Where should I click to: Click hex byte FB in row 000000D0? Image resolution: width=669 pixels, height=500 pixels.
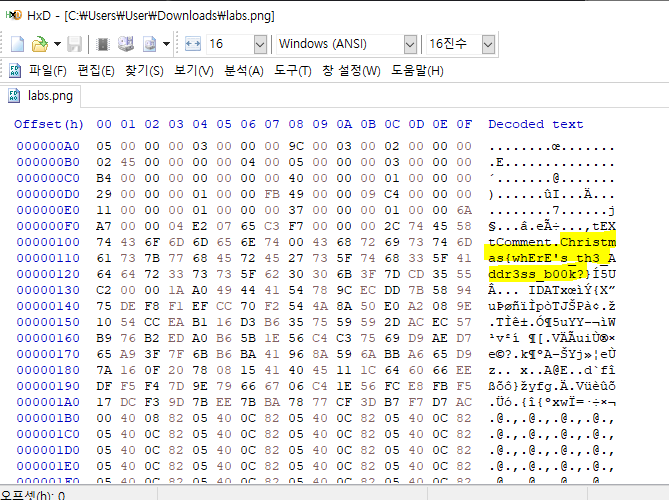pyautogui.click(x=272, y=194)
